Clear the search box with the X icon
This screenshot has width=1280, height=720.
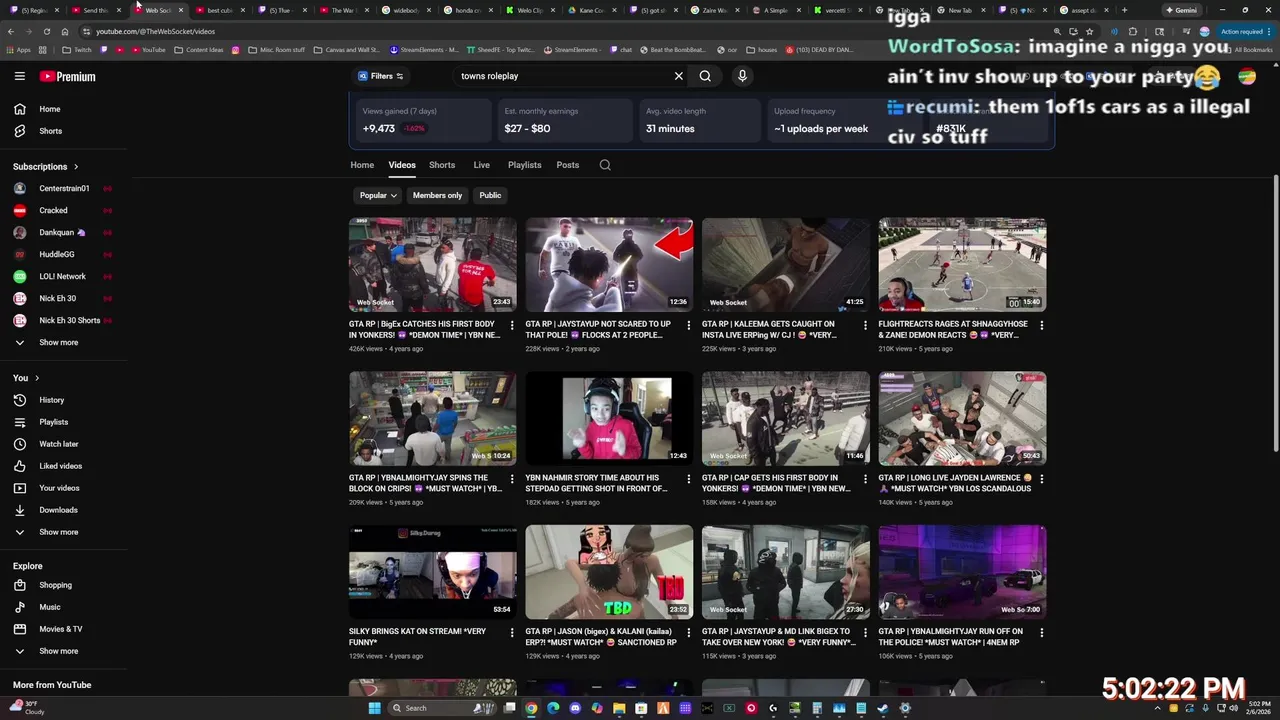[x=678, y=76]
